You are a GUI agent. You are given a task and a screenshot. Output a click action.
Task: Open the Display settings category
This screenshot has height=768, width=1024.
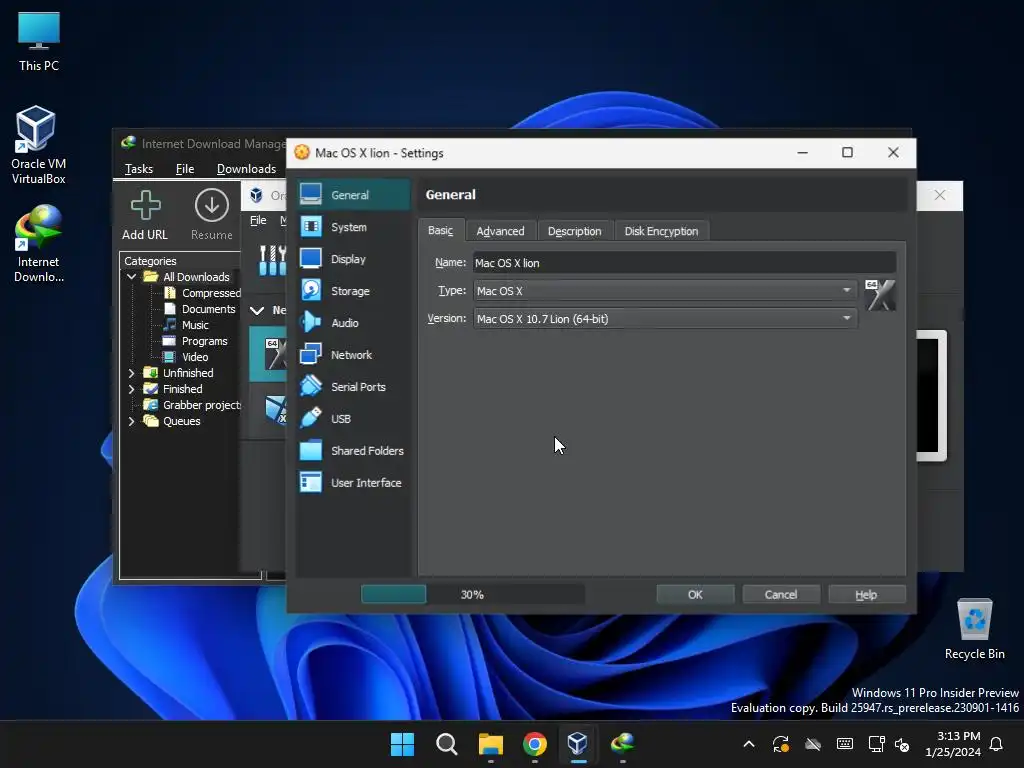[354, 259]
